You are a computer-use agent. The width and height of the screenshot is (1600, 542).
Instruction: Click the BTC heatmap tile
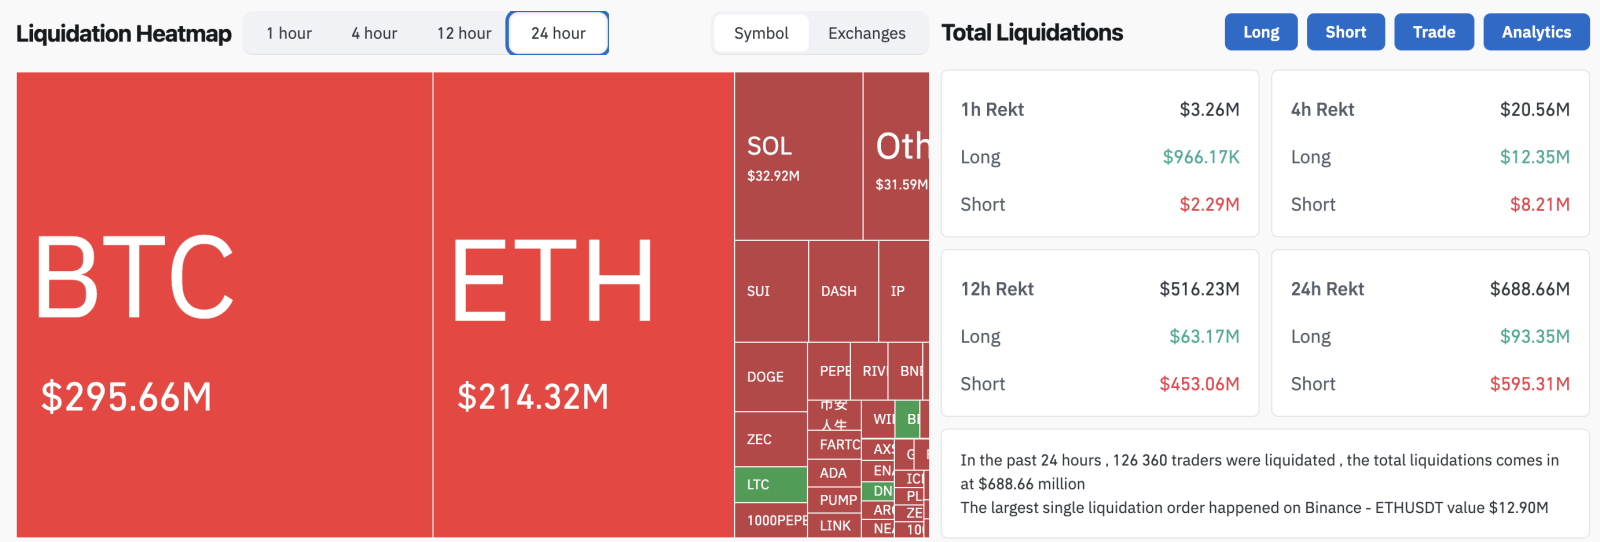[224, 305]
